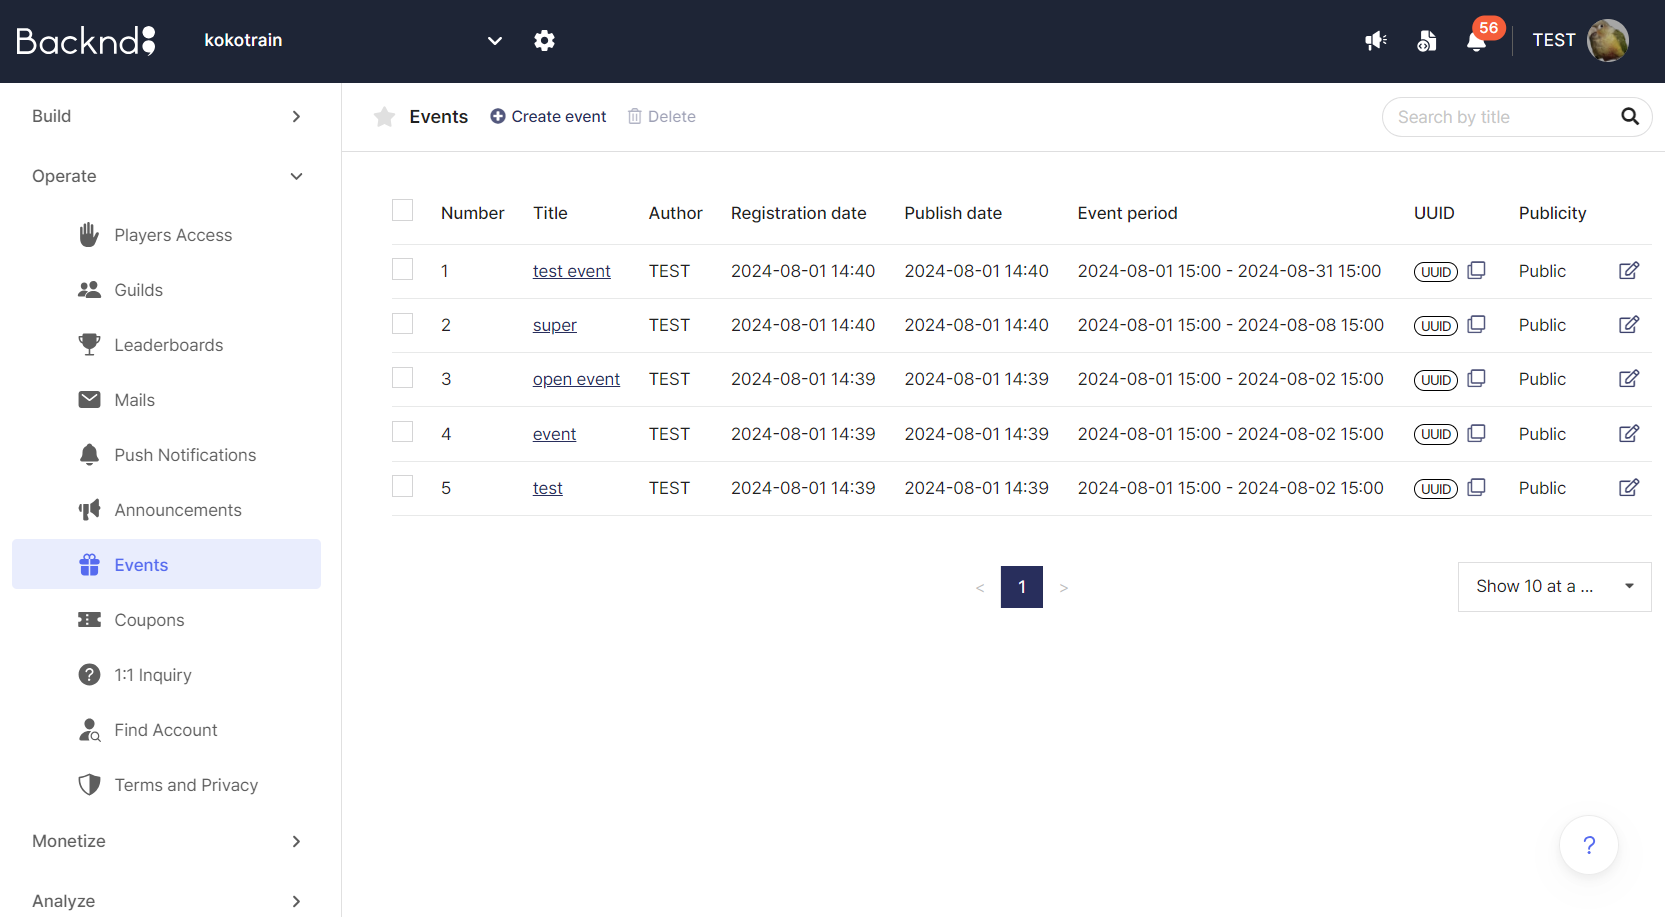Open Leaderboards in the sidebar
This screenshot has width=1665, height=917.
click(168, 345)
